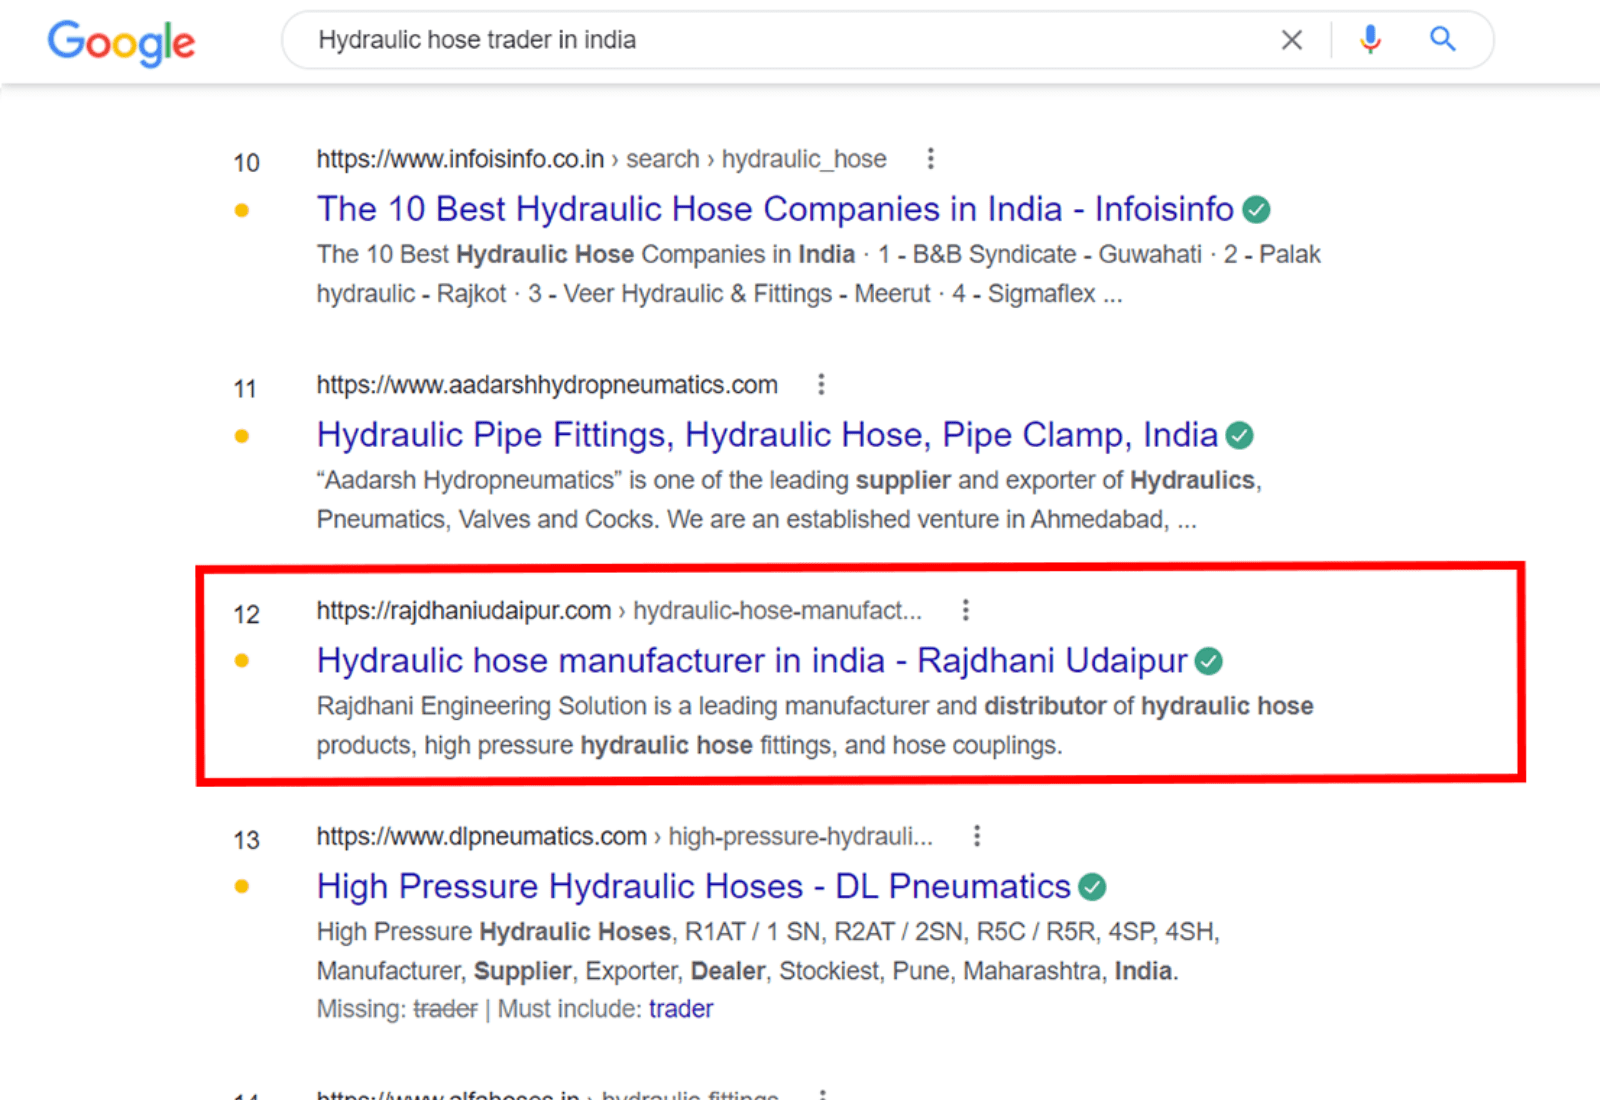Open 'Hydraulic Pipe Fittings, Hydraulic Hose' result
The height and width of the screenshot is (1100, 1600).
tap(766, 436)
